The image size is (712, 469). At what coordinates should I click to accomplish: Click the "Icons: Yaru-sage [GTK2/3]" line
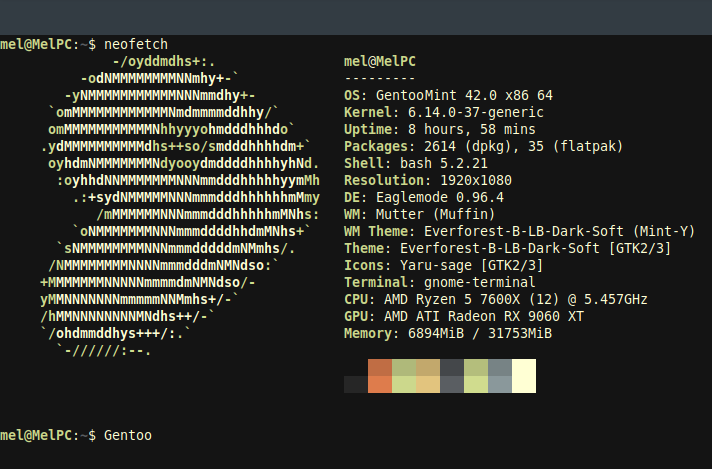tap(444, 266)
